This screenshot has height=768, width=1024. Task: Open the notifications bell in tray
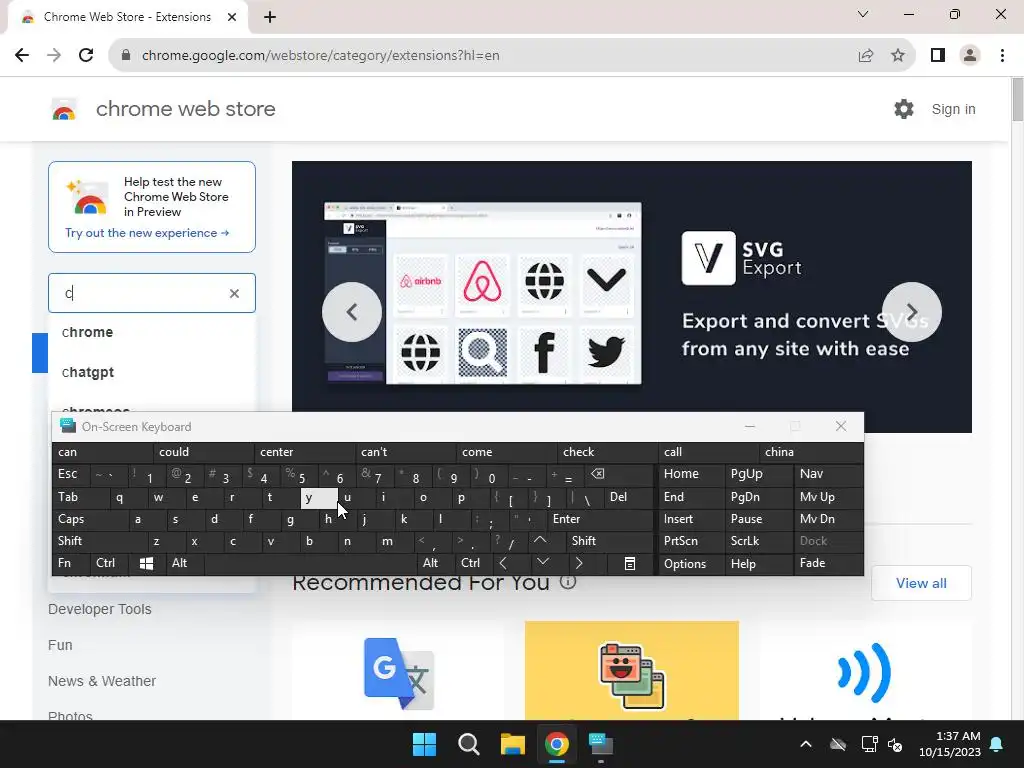tap(997, 744)
